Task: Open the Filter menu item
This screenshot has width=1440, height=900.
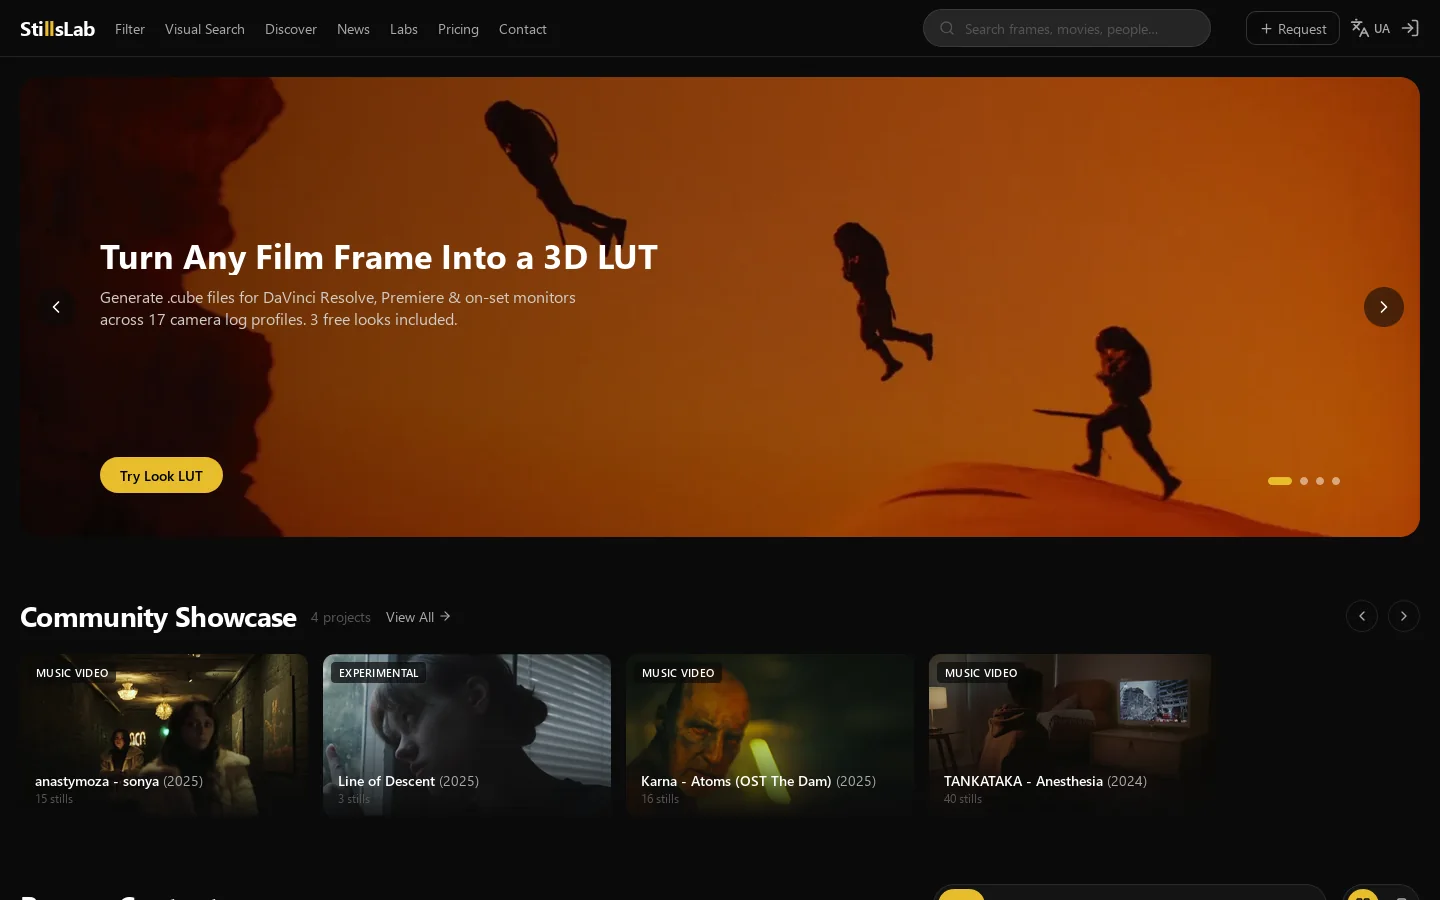Action: click(130, 29)
